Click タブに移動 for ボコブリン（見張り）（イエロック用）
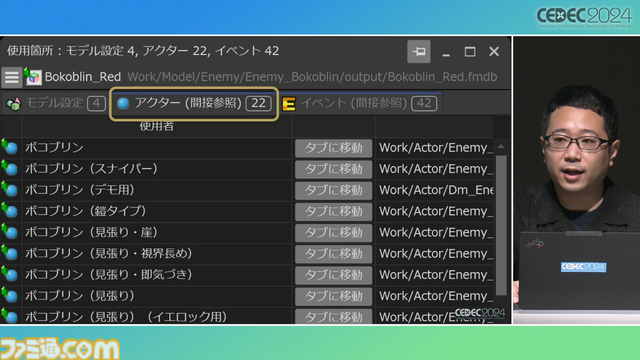Screen dimensions: 640x360 click(333, 316)
